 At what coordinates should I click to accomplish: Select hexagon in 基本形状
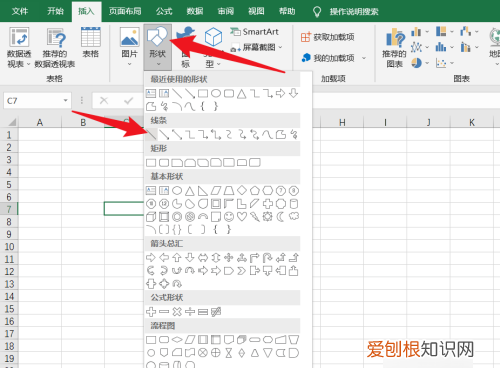coord(268,191)
